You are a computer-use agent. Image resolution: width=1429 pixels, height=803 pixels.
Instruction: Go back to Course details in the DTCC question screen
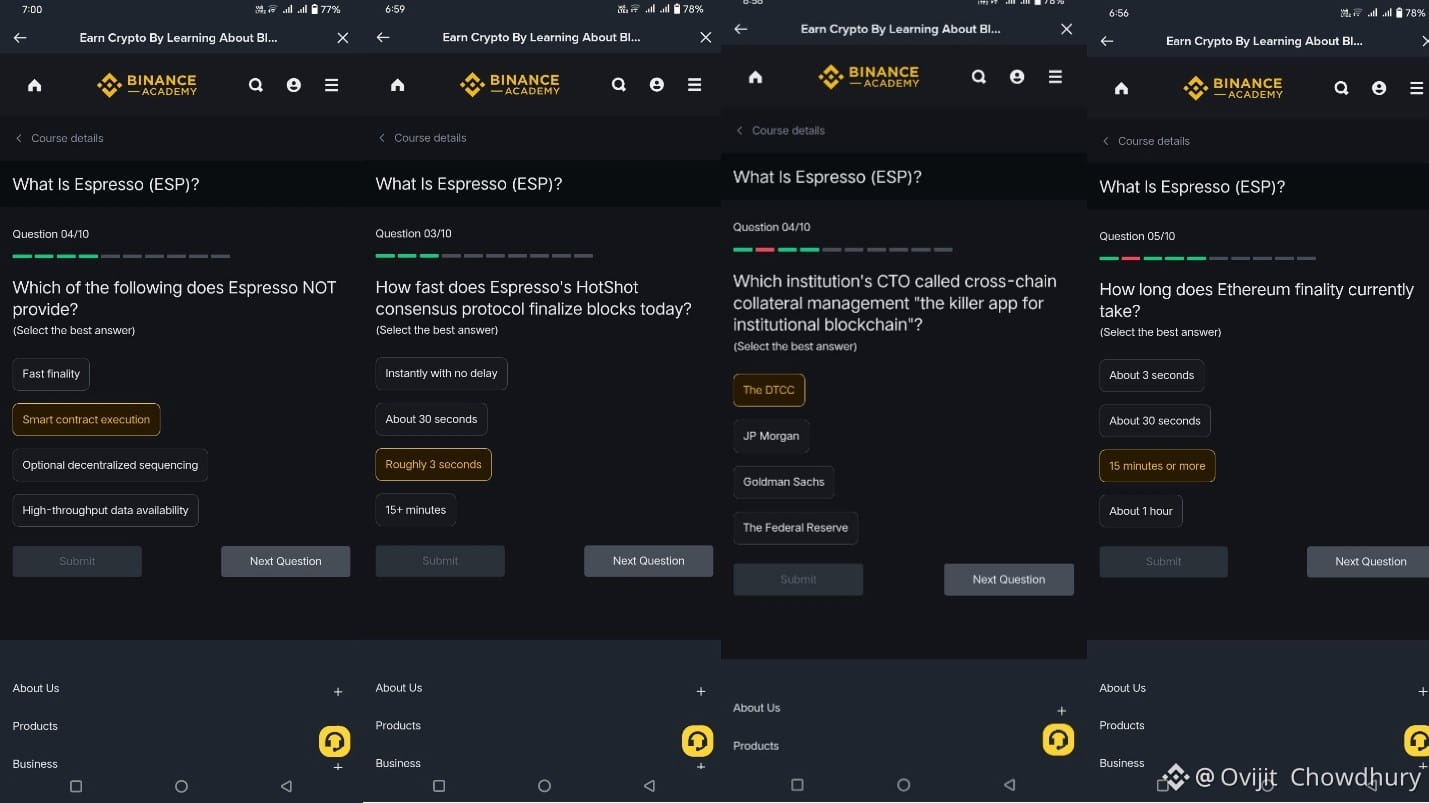[x=780, y=131]
